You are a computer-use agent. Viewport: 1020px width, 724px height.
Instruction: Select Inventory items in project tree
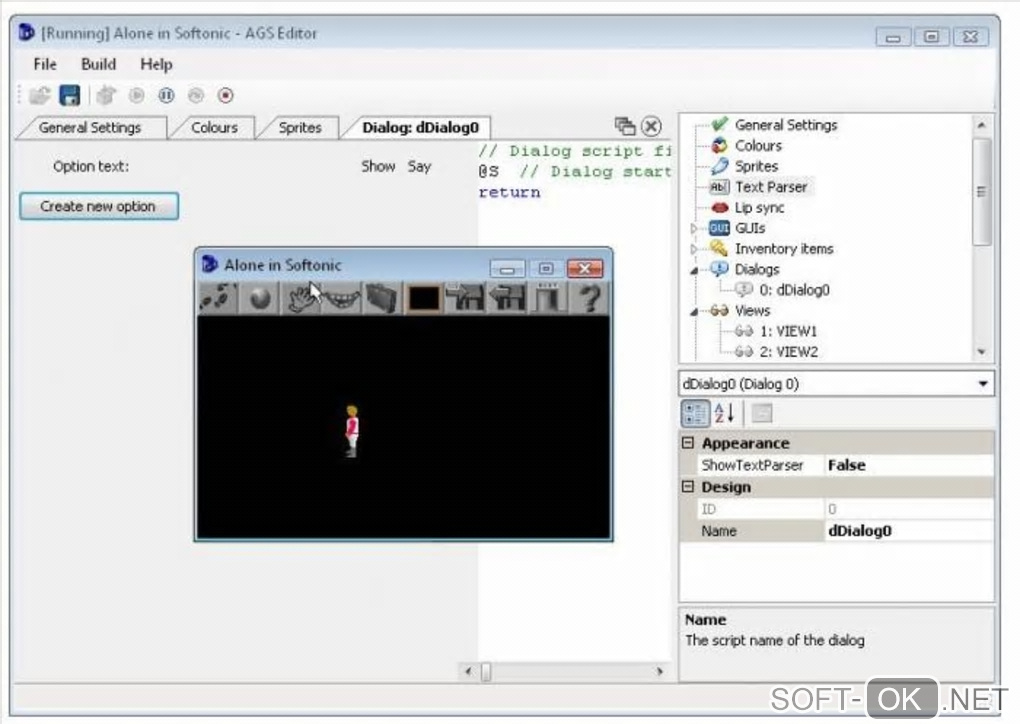[784, 249]
